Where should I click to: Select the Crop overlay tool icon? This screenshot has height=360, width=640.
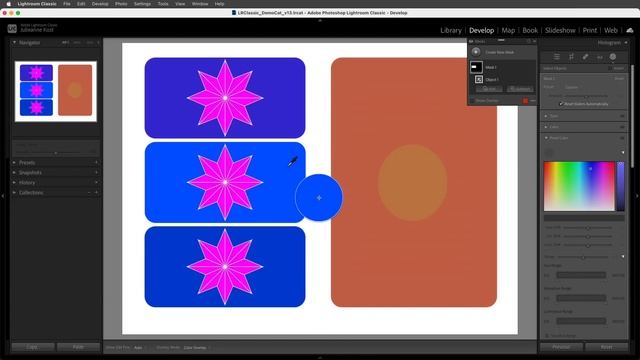tap(571, 57)
